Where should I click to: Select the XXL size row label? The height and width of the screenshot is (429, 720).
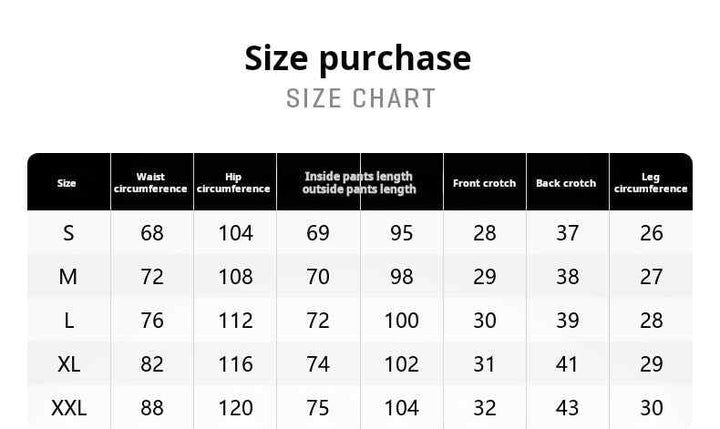pos(69,408)
